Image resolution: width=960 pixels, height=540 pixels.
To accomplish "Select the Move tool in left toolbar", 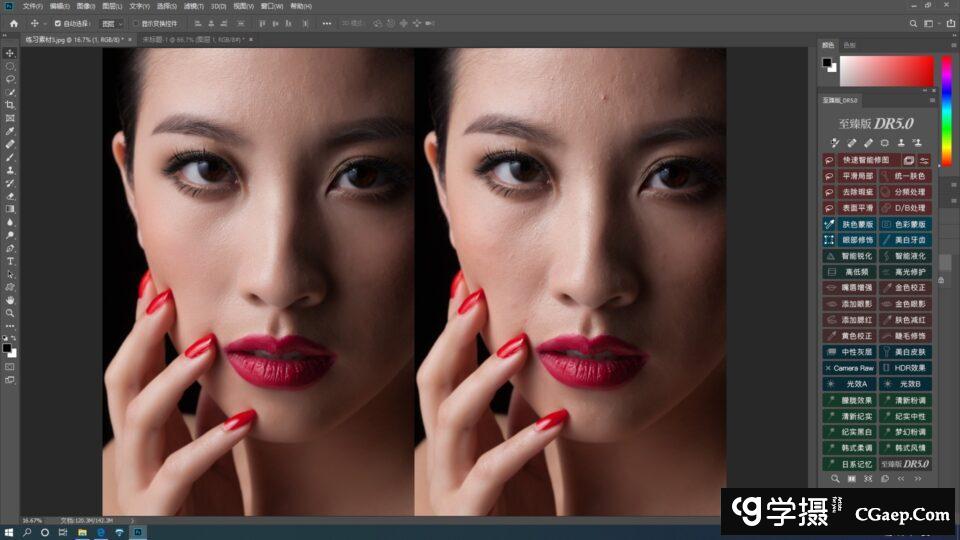I will (x=10, y=53).
